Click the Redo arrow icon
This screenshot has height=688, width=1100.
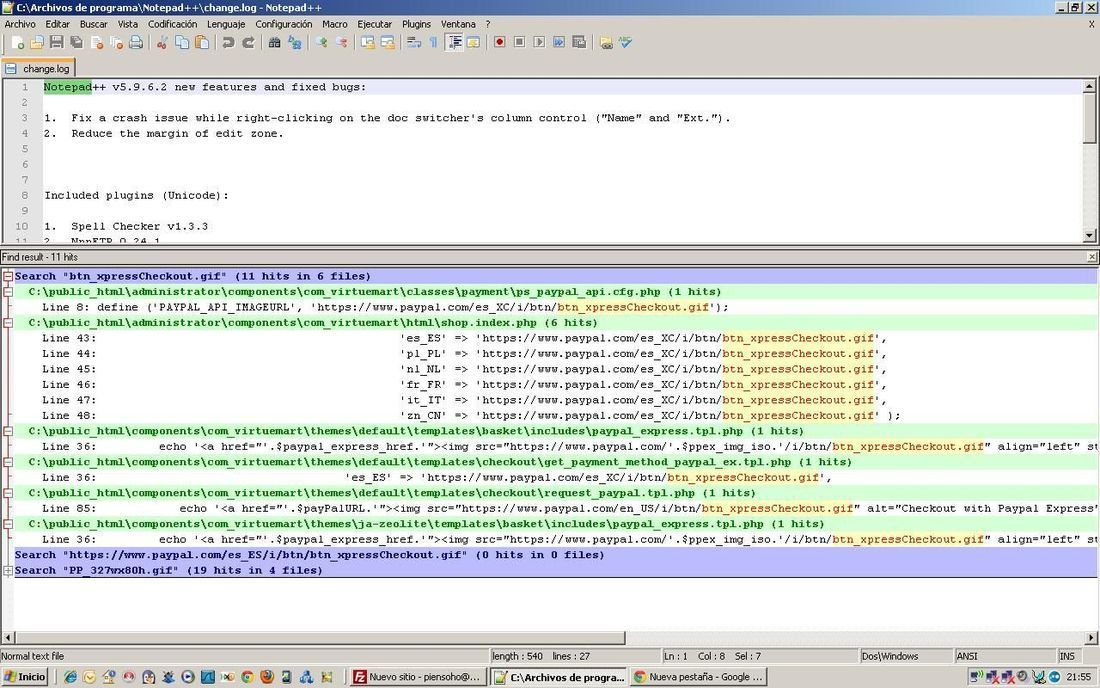[248, 43]
